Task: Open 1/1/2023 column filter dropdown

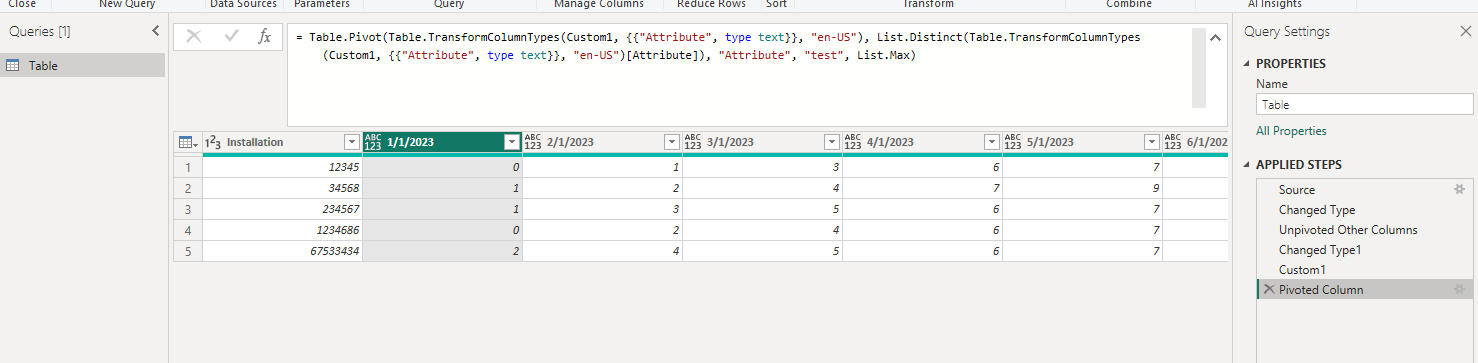Action: (x=512, y=142)
